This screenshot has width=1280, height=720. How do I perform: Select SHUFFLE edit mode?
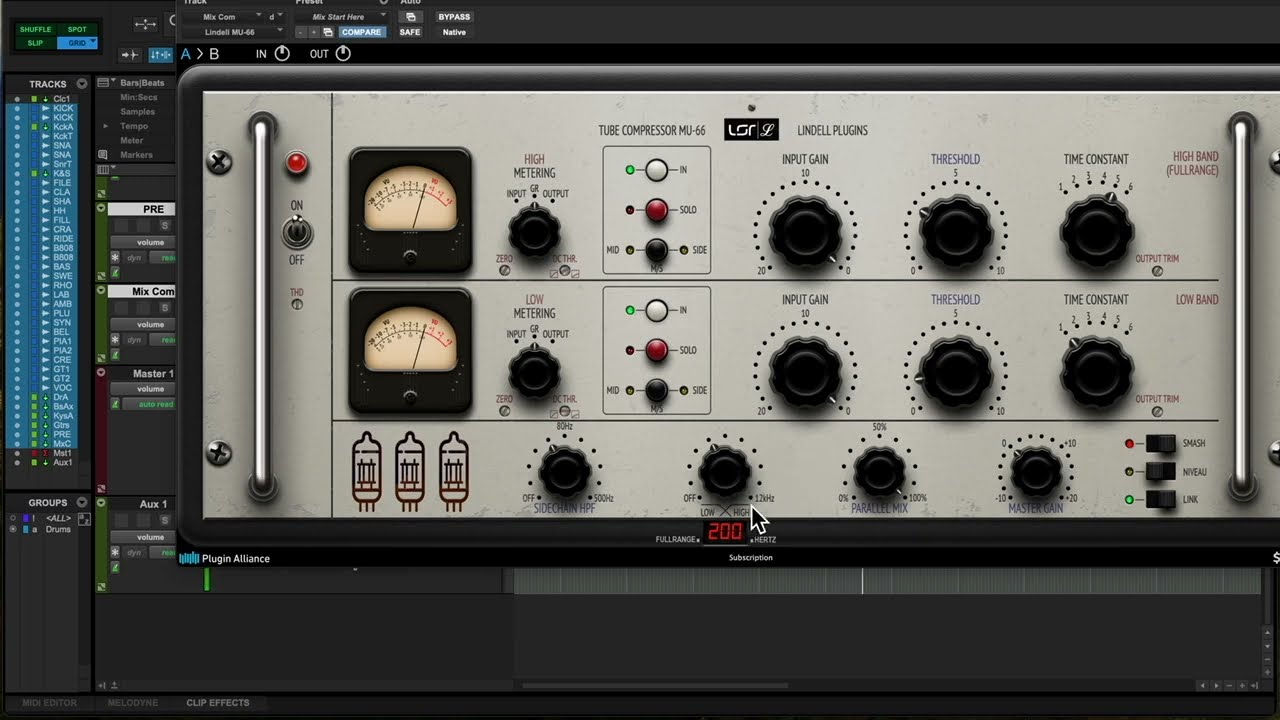[x=36, y=30]
